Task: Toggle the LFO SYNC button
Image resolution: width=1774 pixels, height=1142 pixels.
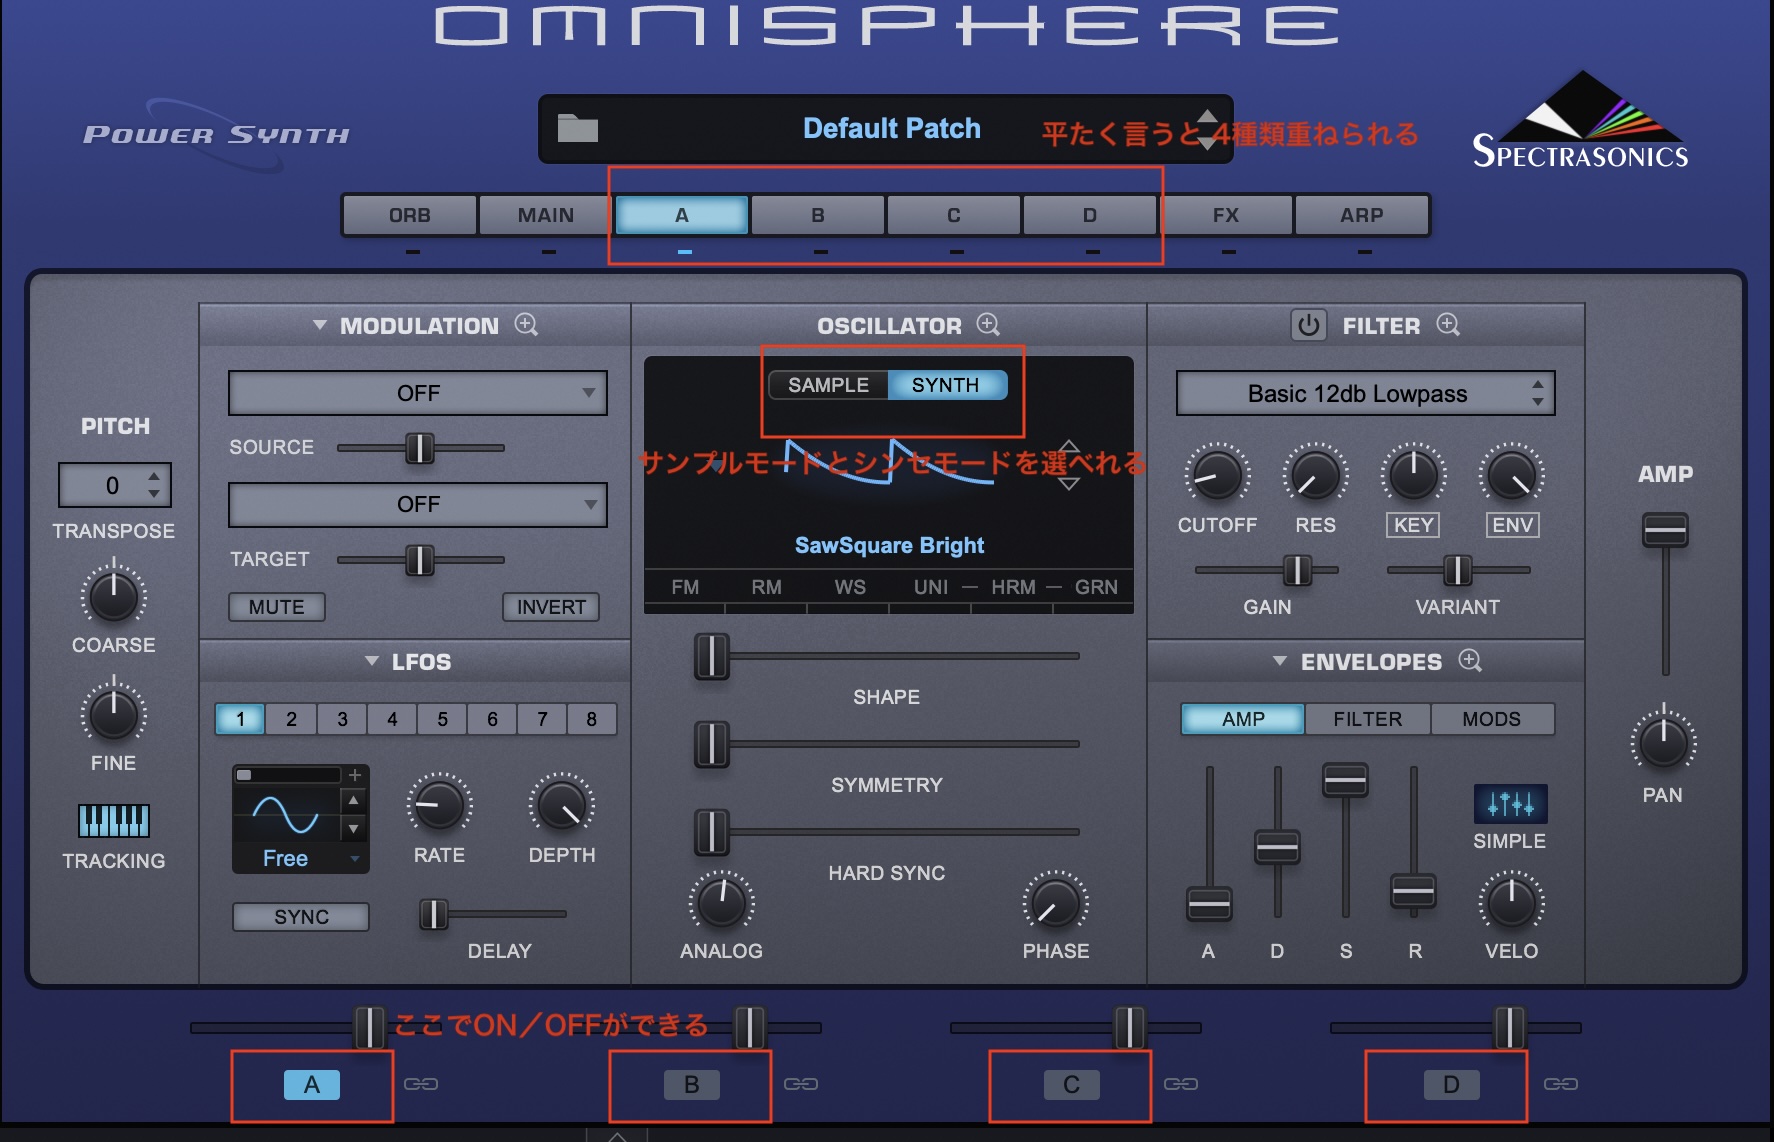Action: [x=301, y=917]
